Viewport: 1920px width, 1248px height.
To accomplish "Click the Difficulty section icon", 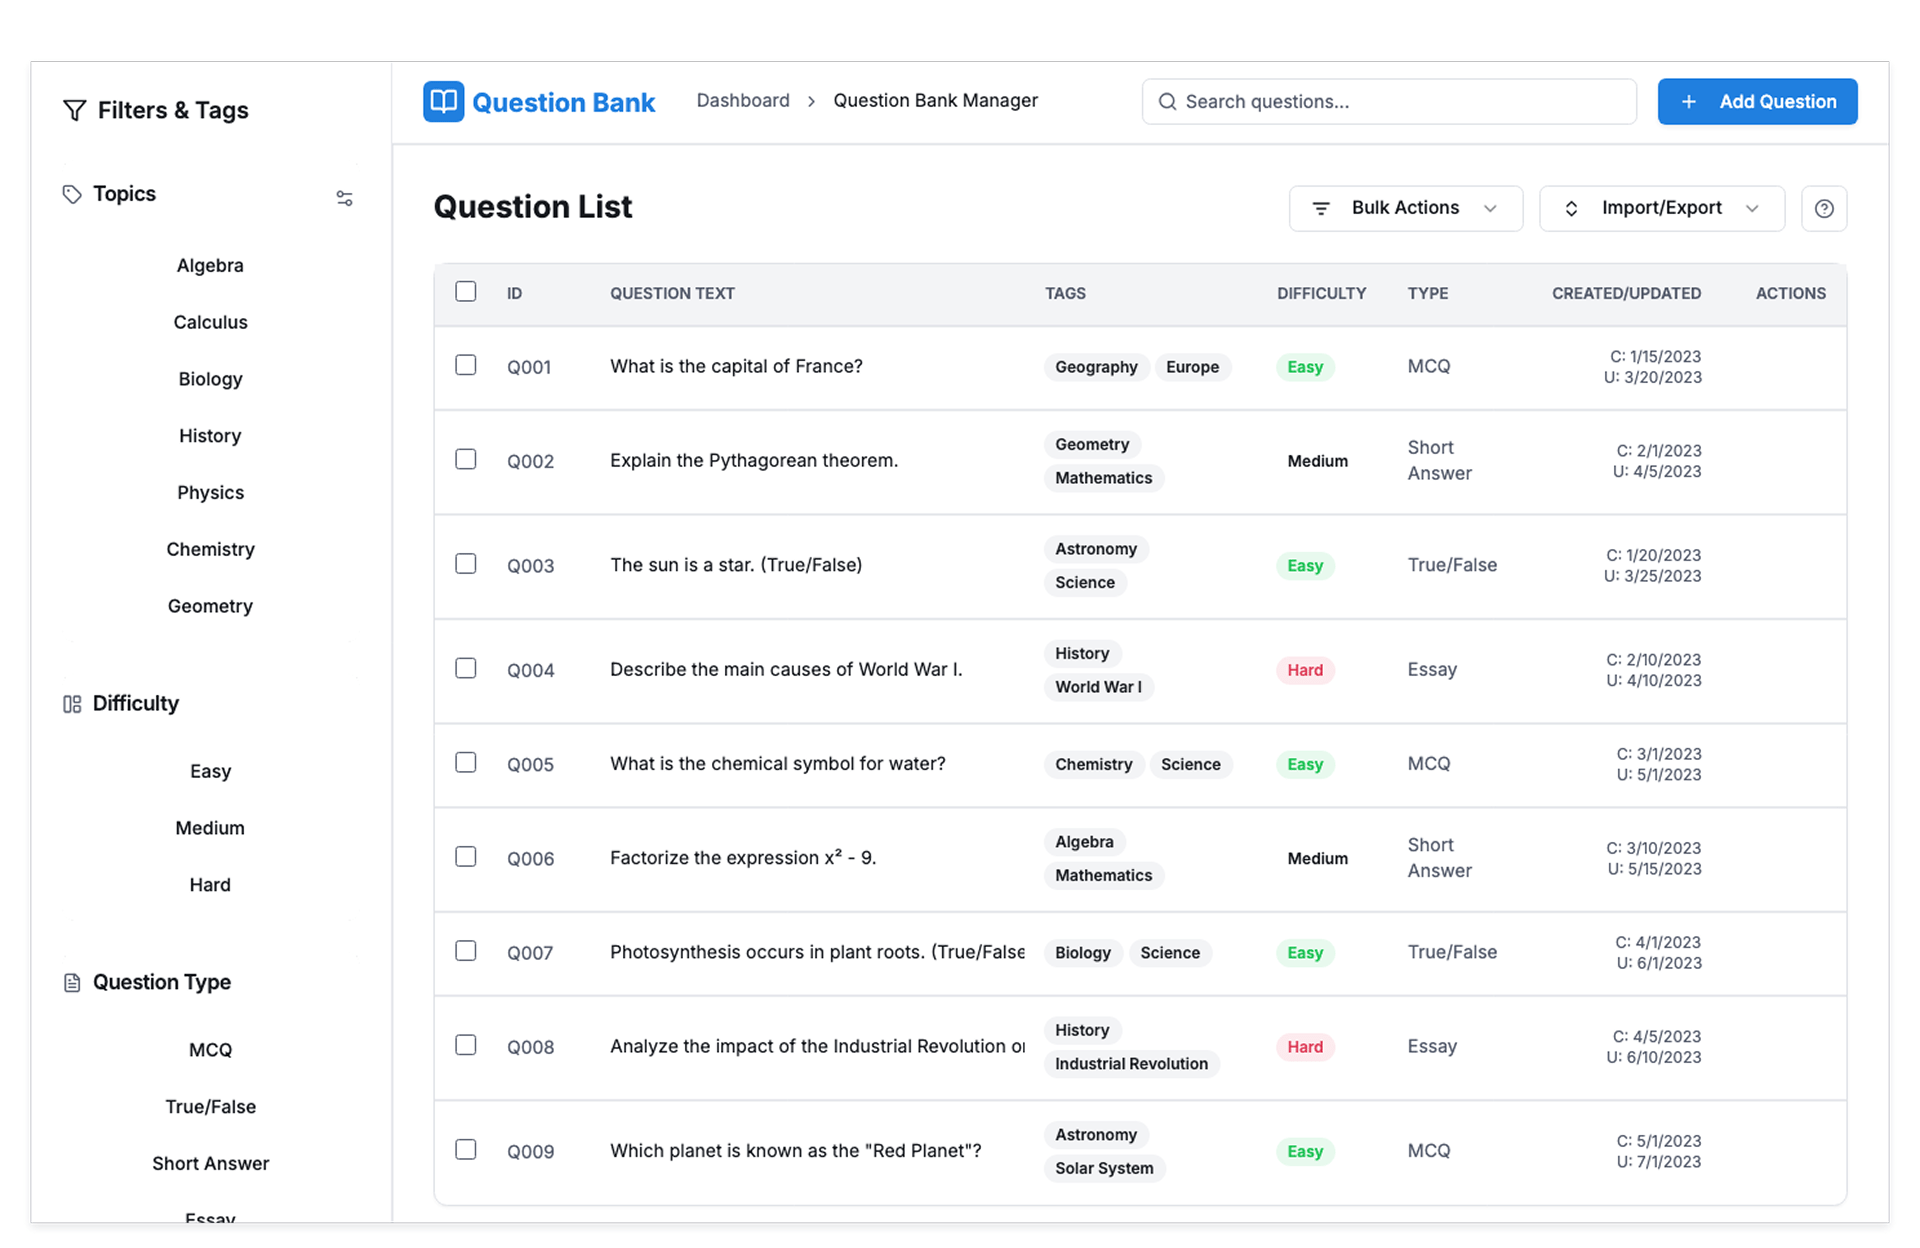I will click(x=72, y=704).
